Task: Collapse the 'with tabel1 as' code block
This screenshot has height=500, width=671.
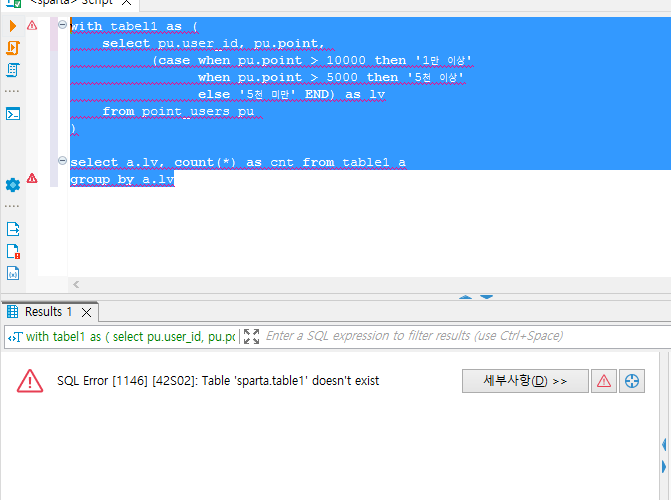Action: 62,24
